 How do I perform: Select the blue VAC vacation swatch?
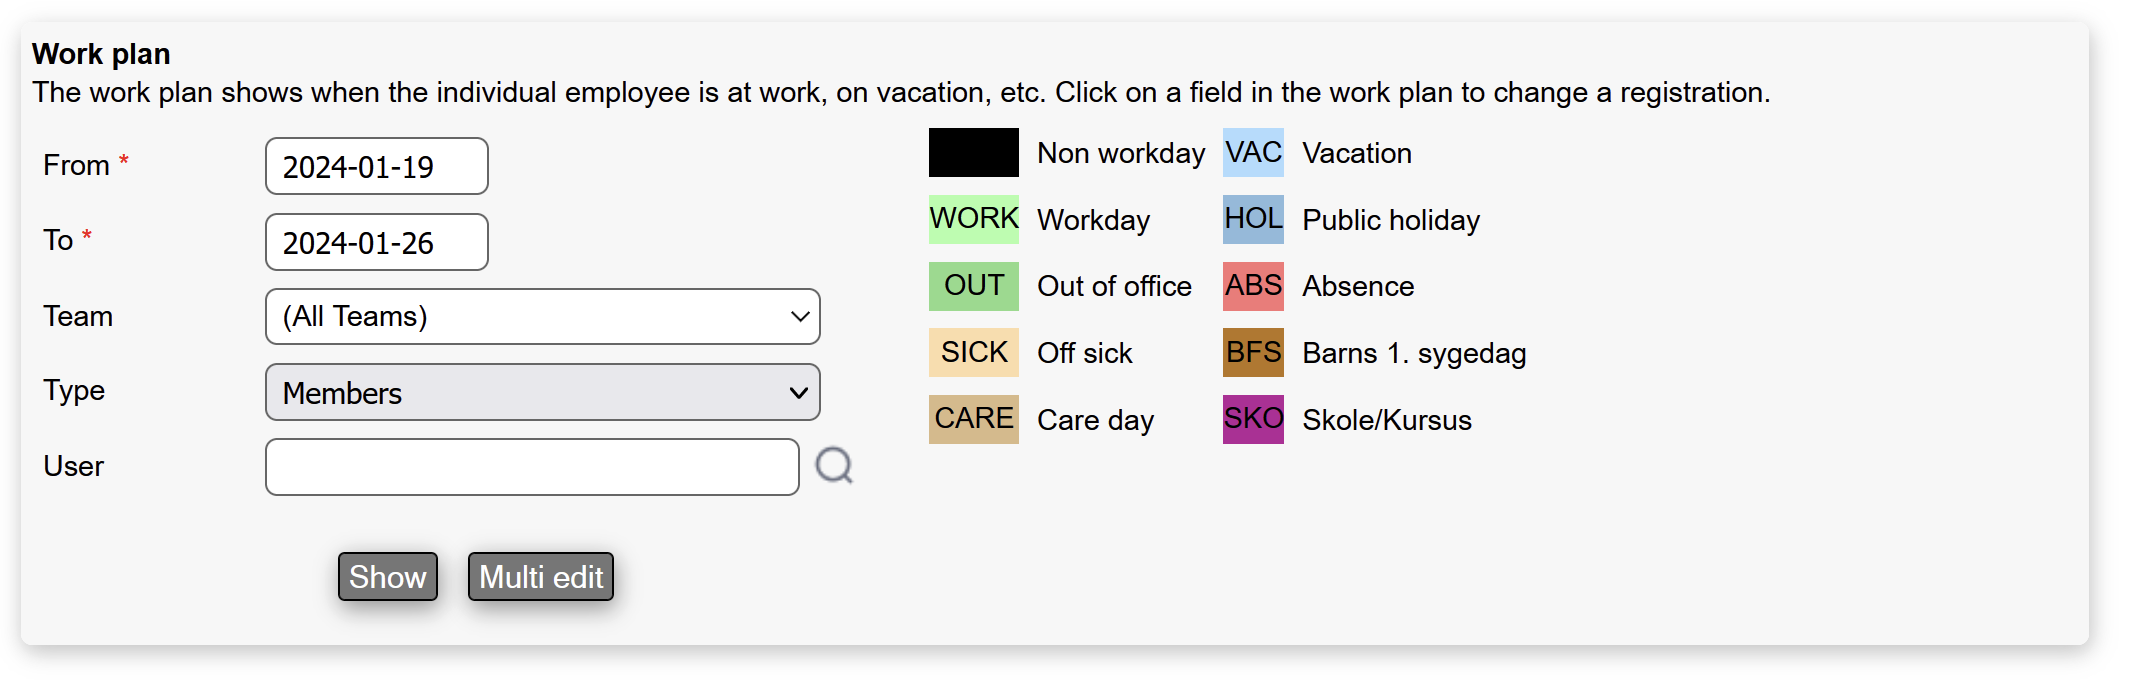1253,153
